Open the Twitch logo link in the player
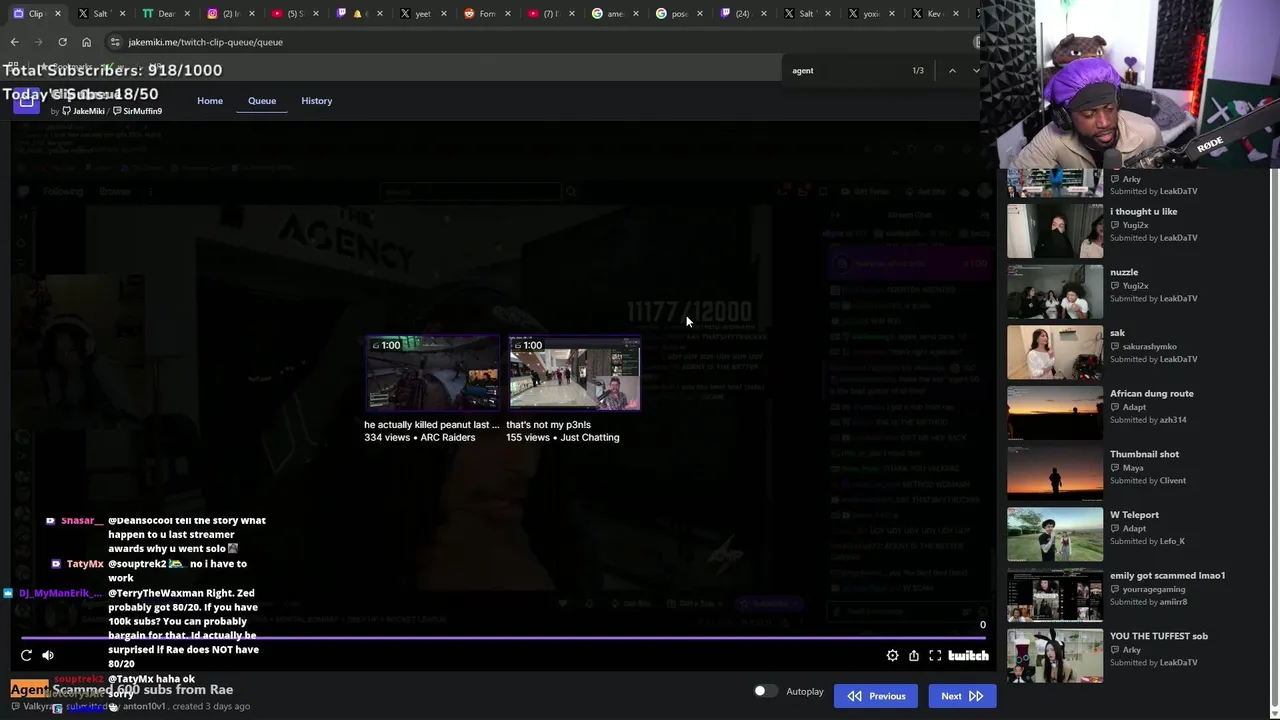1280x720 pixels. (x=968, y=655)
